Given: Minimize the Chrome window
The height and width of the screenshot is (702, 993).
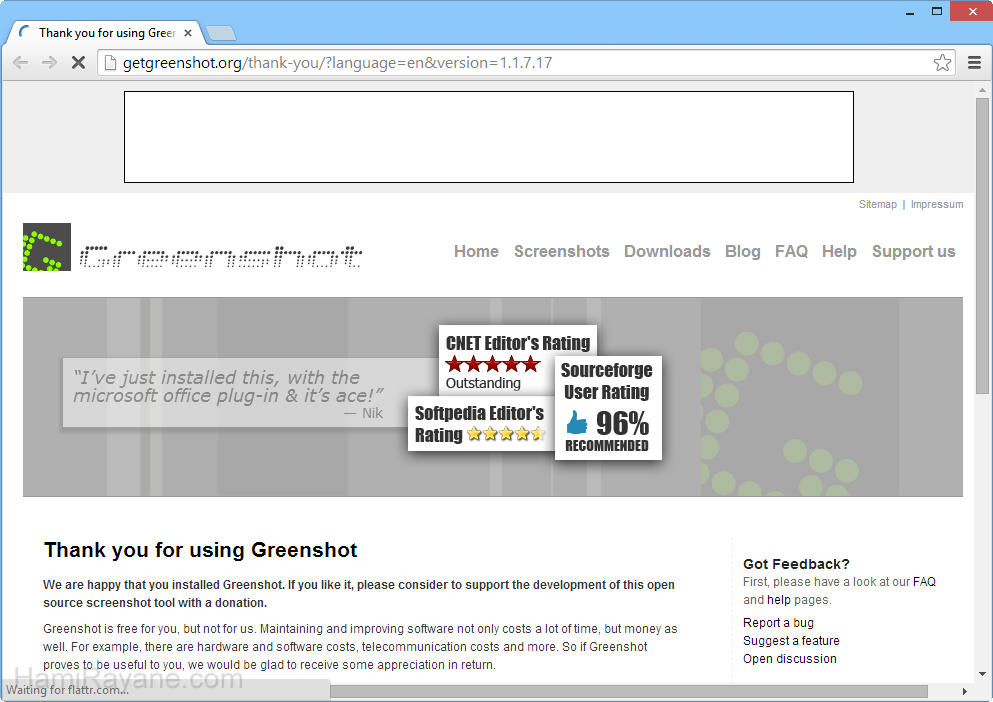Looking at the screenshot, I should pyautogui.click(x=910, y=11).
